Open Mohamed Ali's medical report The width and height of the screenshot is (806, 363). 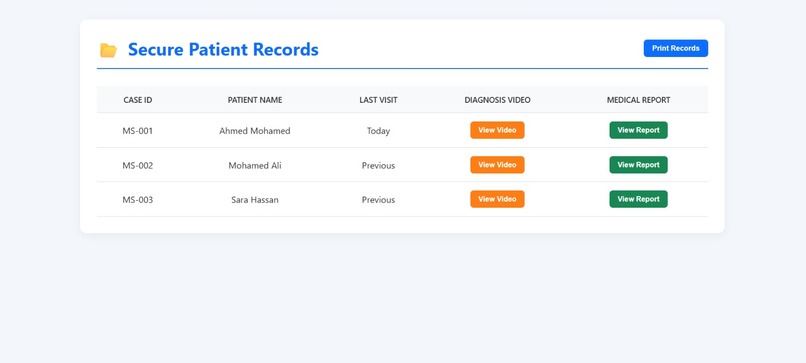point(638,165)
